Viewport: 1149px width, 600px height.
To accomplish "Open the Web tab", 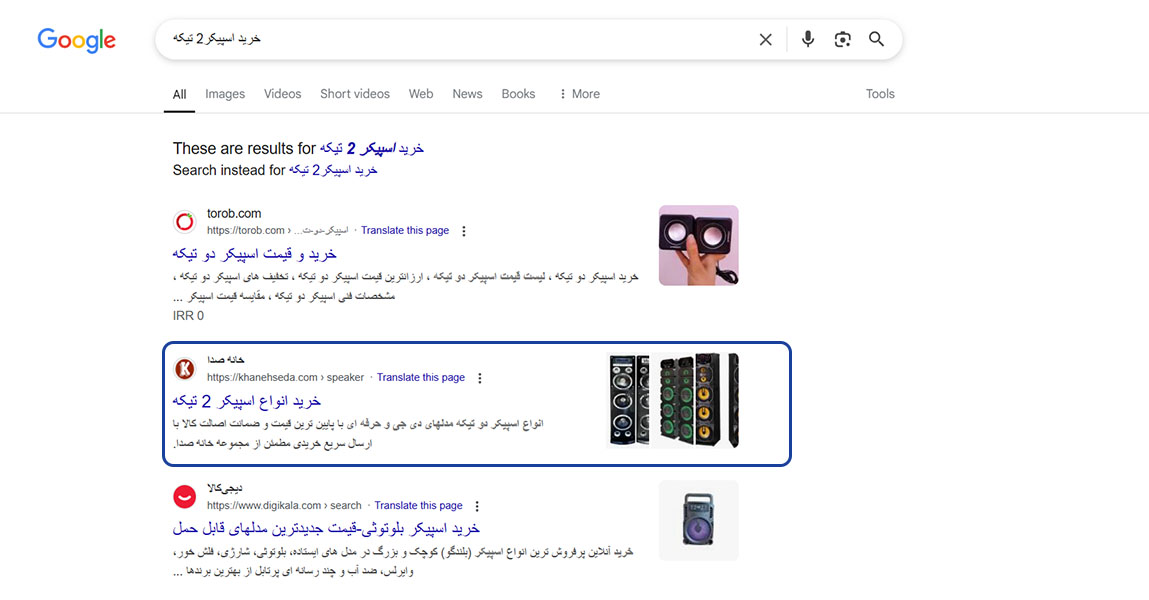I will 421,94.
